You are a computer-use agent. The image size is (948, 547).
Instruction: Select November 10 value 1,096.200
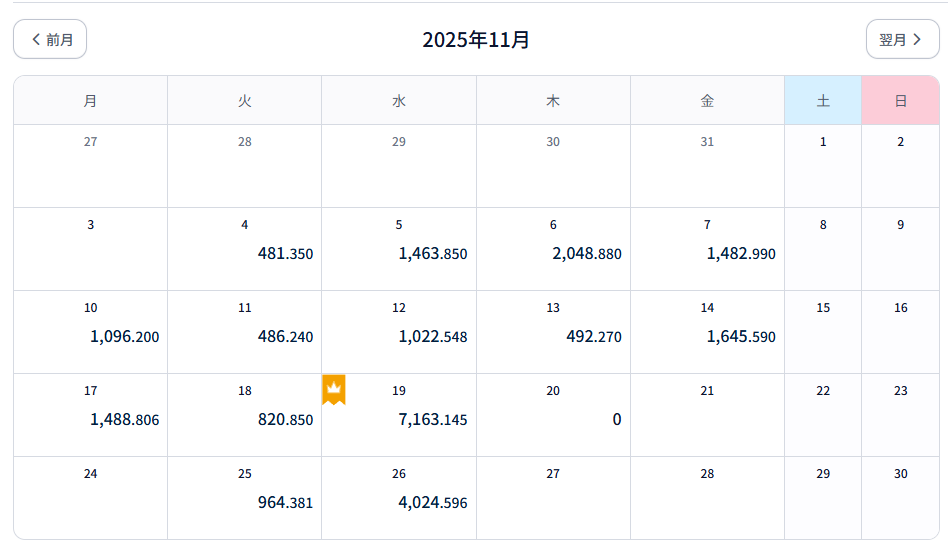pos(124,337)
